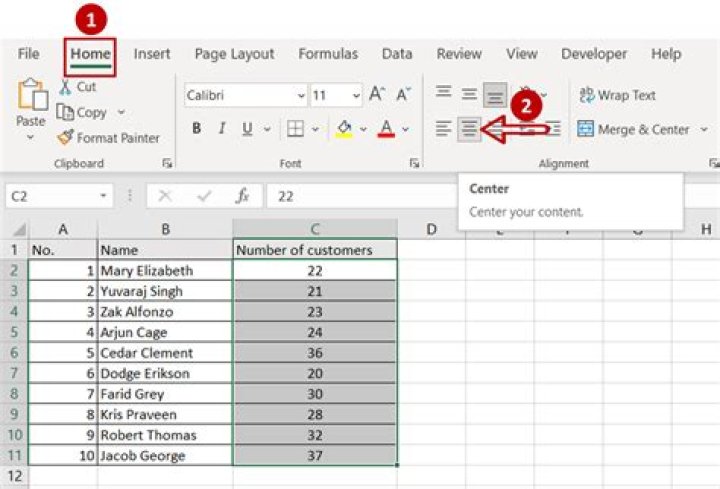
Task: Expand the Fill Color dropdown arrow
Action: coord(363,129)
